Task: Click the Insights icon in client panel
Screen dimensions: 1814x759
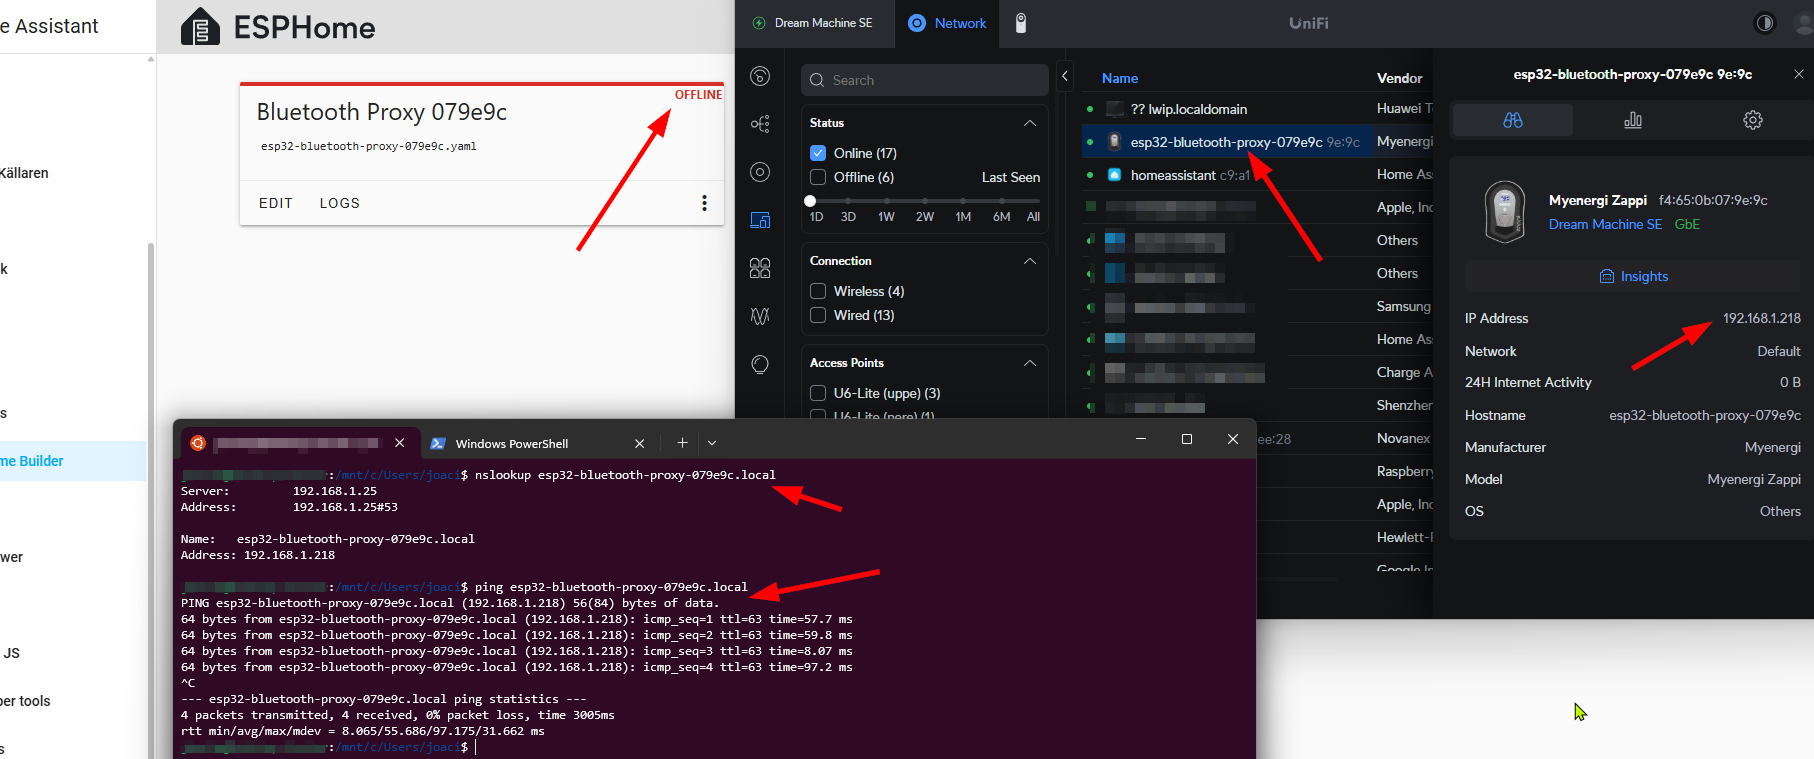Action: coord(1607,276)
